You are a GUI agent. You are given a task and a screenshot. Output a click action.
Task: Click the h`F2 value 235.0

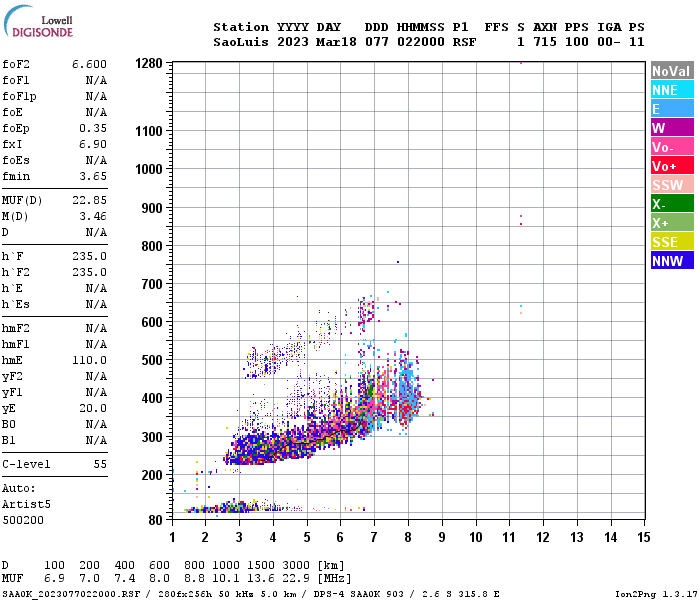click(89, 272)
